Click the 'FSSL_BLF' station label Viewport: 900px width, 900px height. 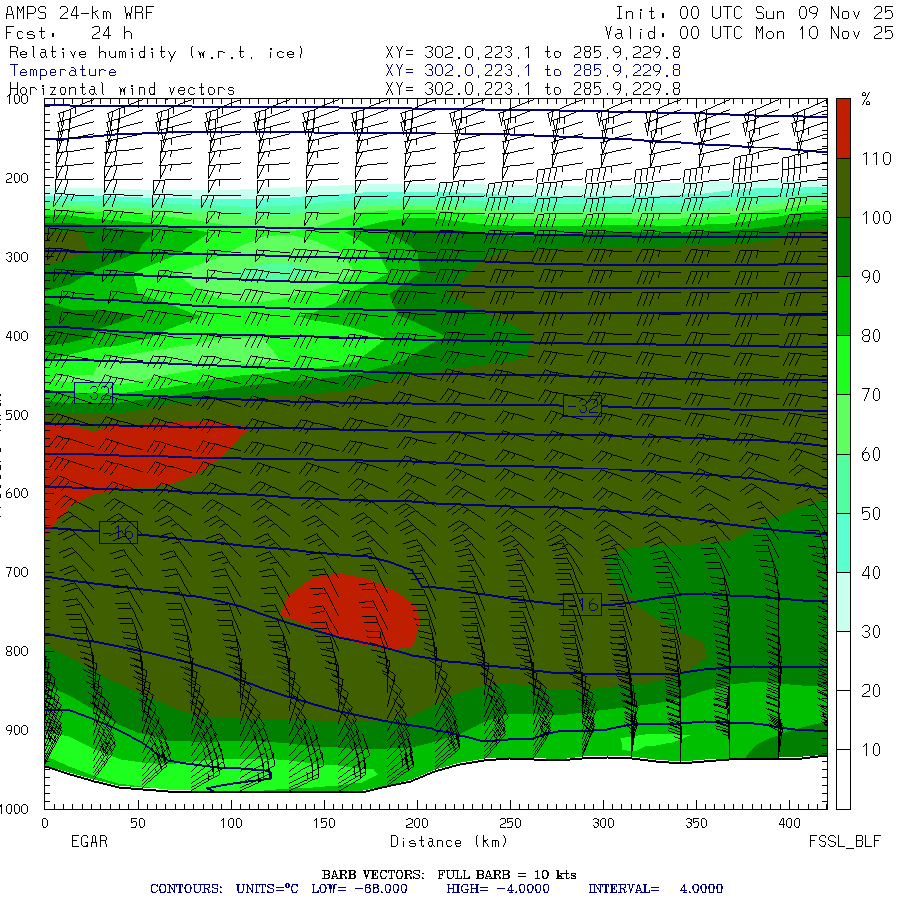pyautogui.click(x=844, y=841)
